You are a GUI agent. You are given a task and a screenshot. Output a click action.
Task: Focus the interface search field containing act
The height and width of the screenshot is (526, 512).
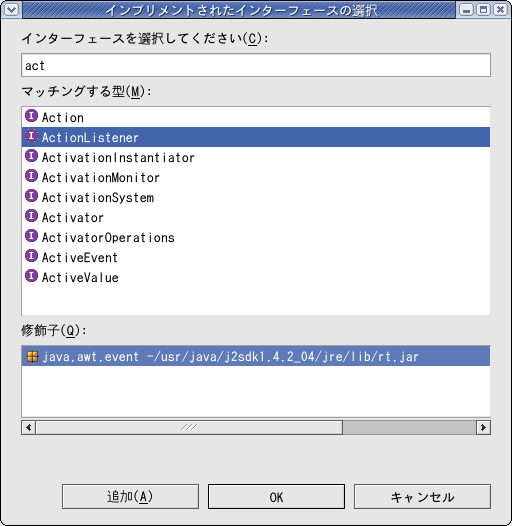point(256,65)
